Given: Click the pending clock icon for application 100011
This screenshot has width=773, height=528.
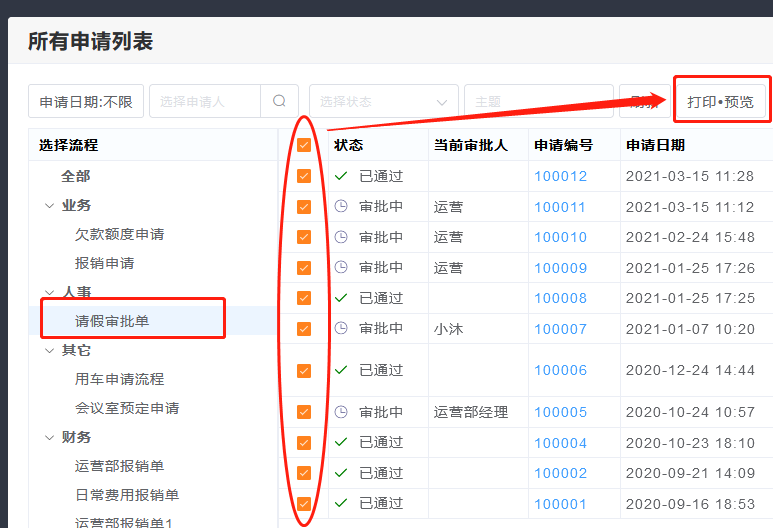Looking at the screenshot, I should click(x=341, y=207).
